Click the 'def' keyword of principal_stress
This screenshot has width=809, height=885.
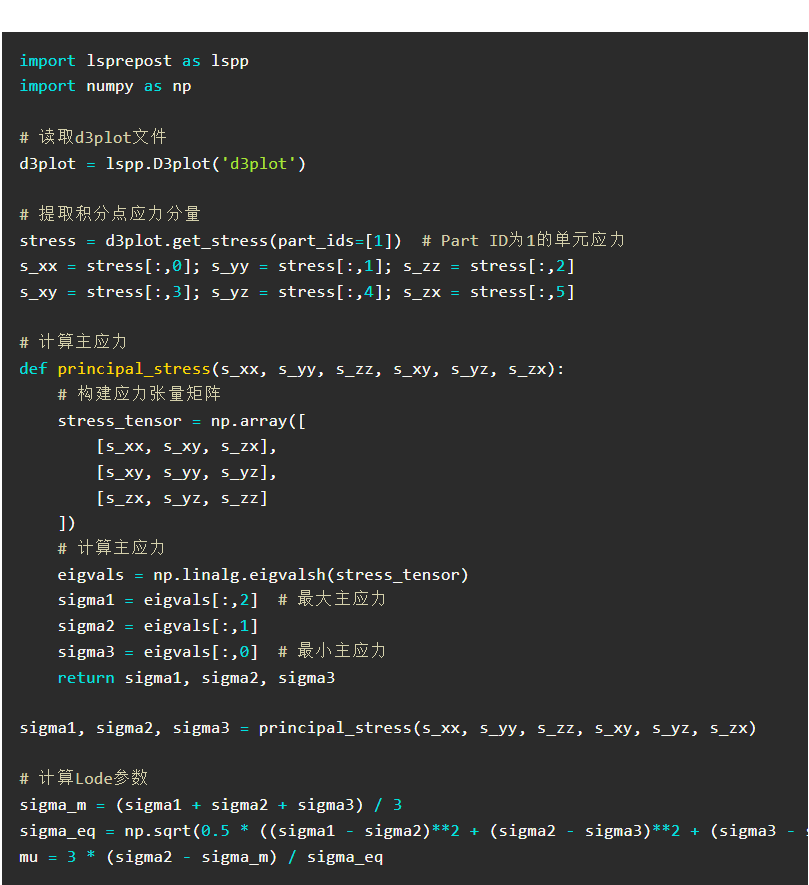coord(33,369)
